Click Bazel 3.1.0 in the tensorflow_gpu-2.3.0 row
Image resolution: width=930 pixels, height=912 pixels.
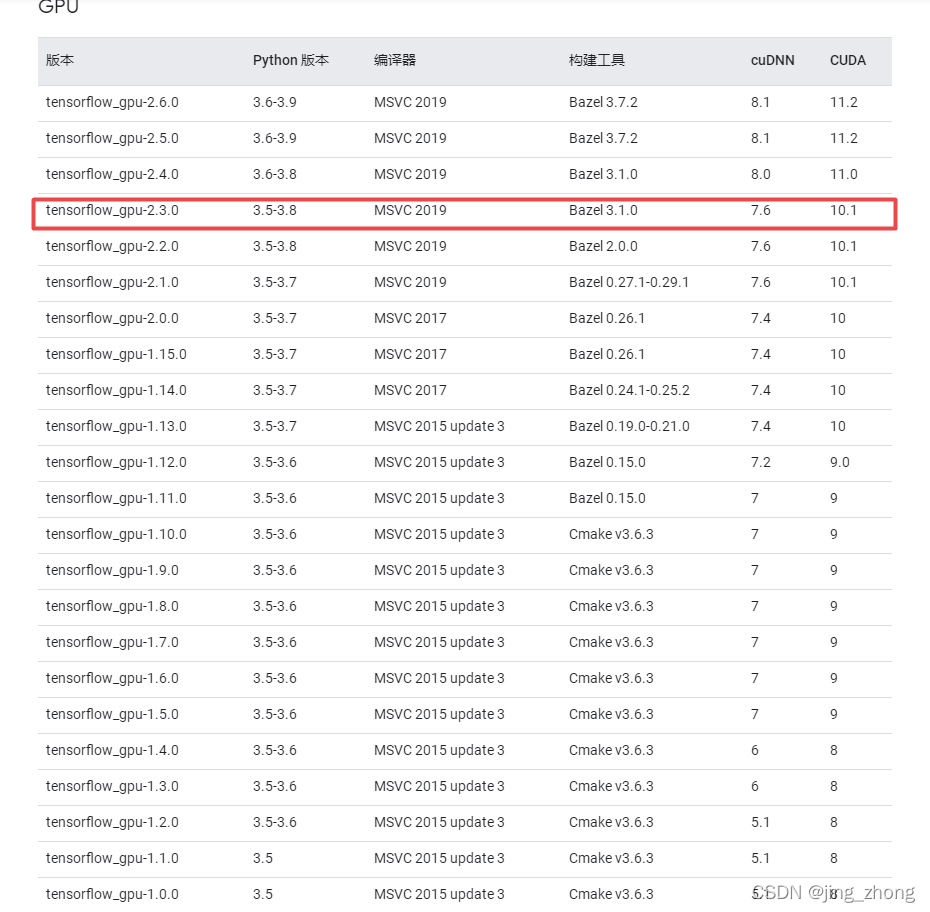603,211
